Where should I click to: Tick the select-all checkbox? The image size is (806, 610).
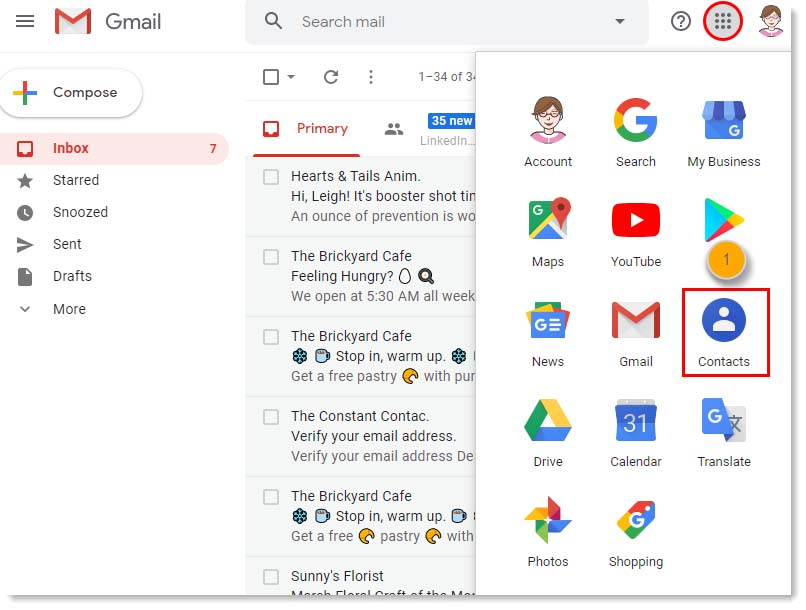[x=271, y=77]
